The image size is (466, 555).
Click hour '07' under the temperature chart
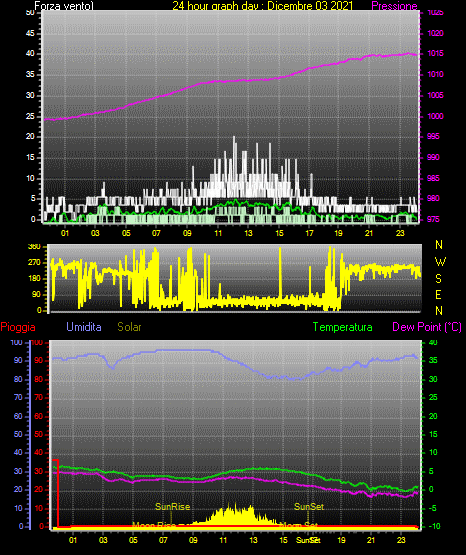click(x=163, y=540)
